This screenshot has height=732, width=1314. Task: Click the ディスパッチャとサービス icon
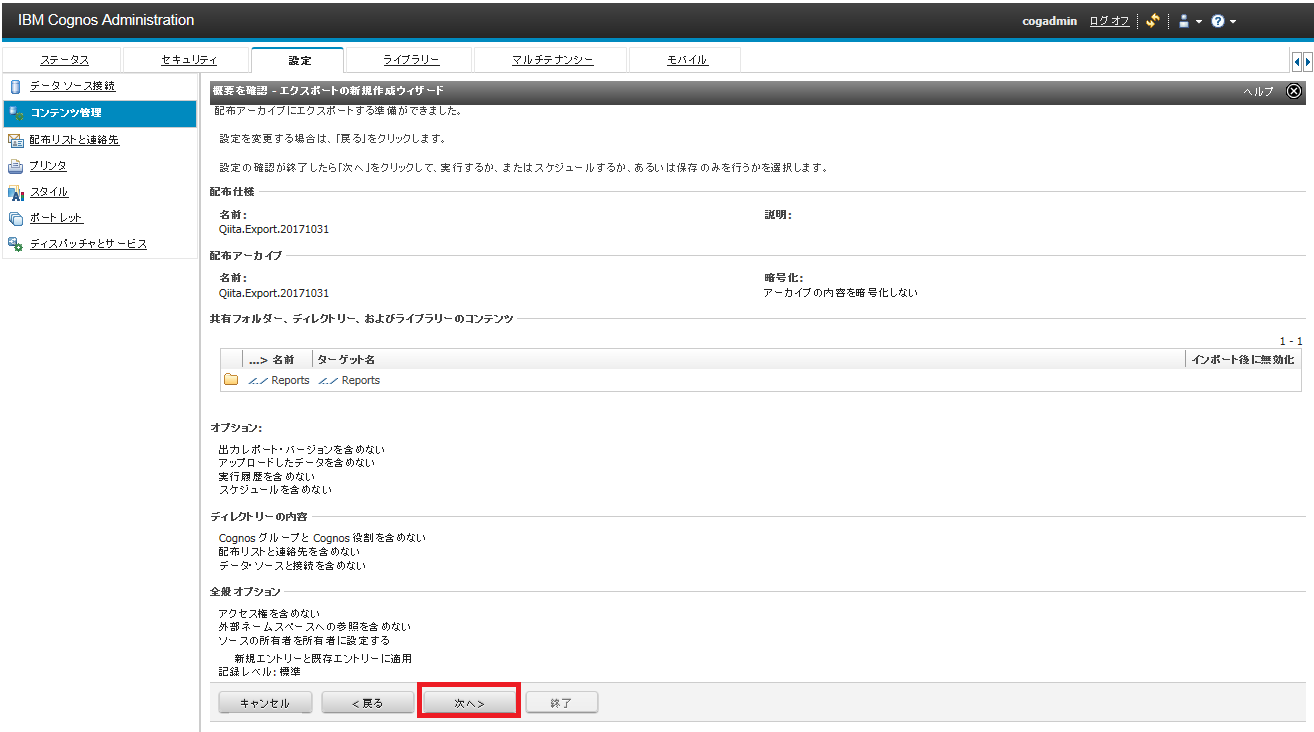point(15,244)
